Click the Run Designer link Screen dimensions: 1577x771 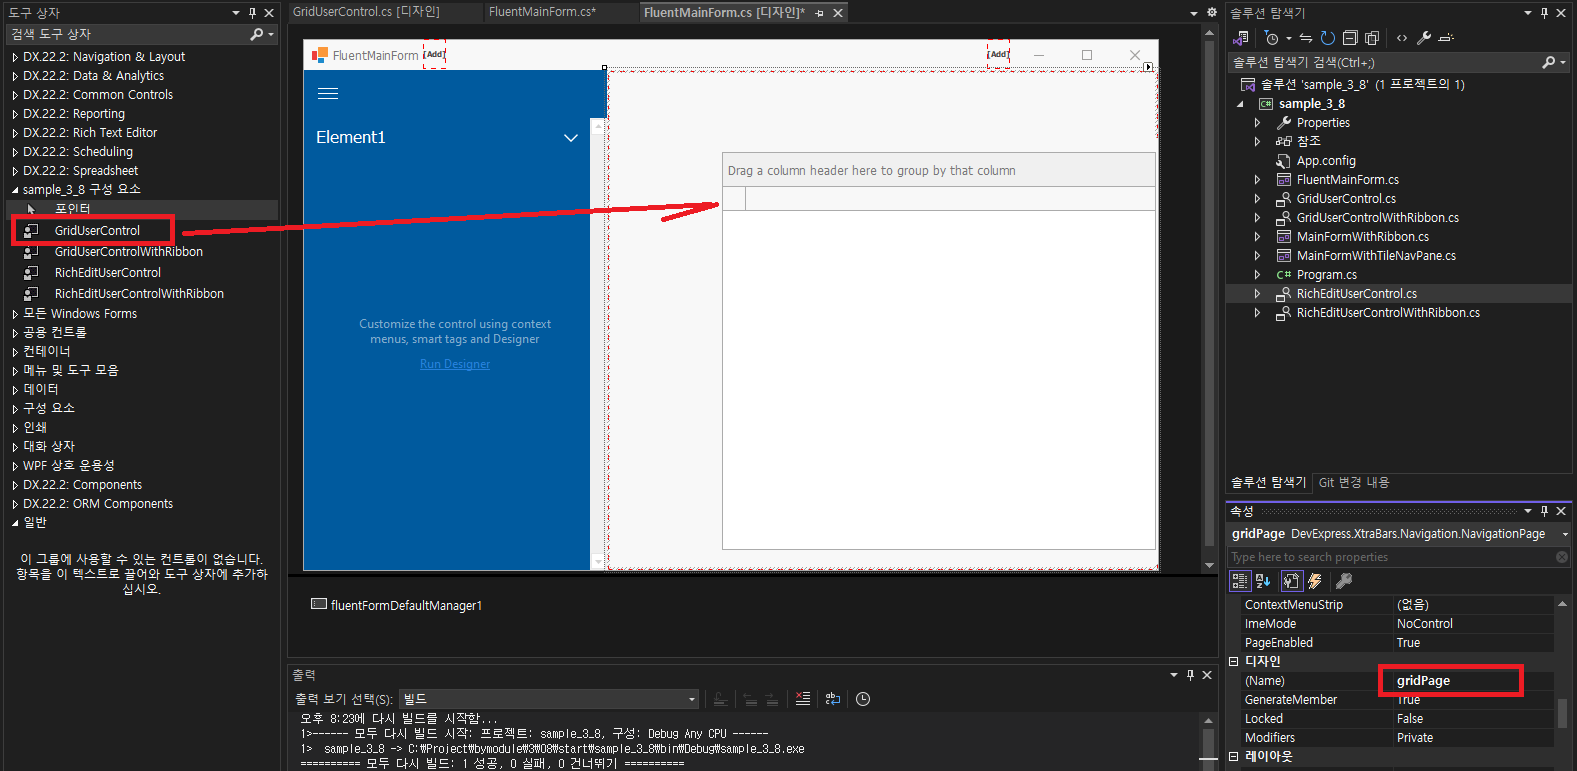click(x=455, y=364)
